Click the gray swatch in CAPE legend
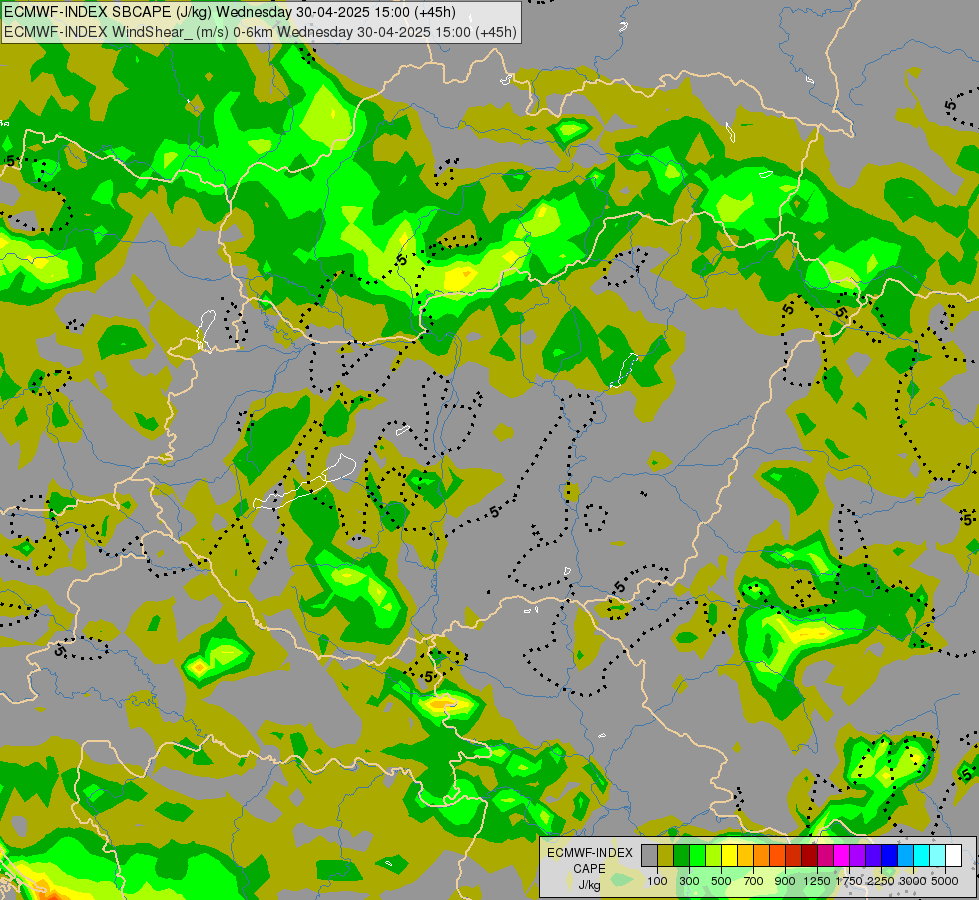Image resolution: width=979 pixels, height=900 pixels. pos(649,855)
